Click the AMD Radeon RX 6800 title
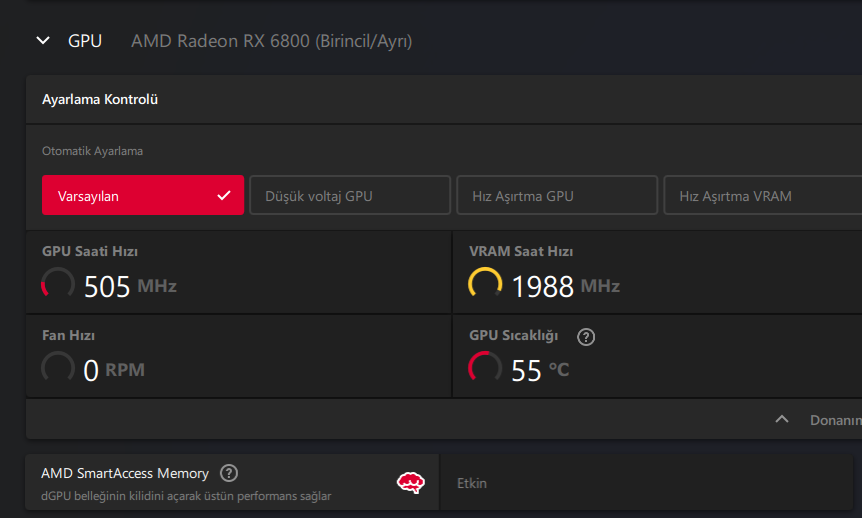Screen dimensions: 862x518 pyautogui.click(x=272, y=41)
